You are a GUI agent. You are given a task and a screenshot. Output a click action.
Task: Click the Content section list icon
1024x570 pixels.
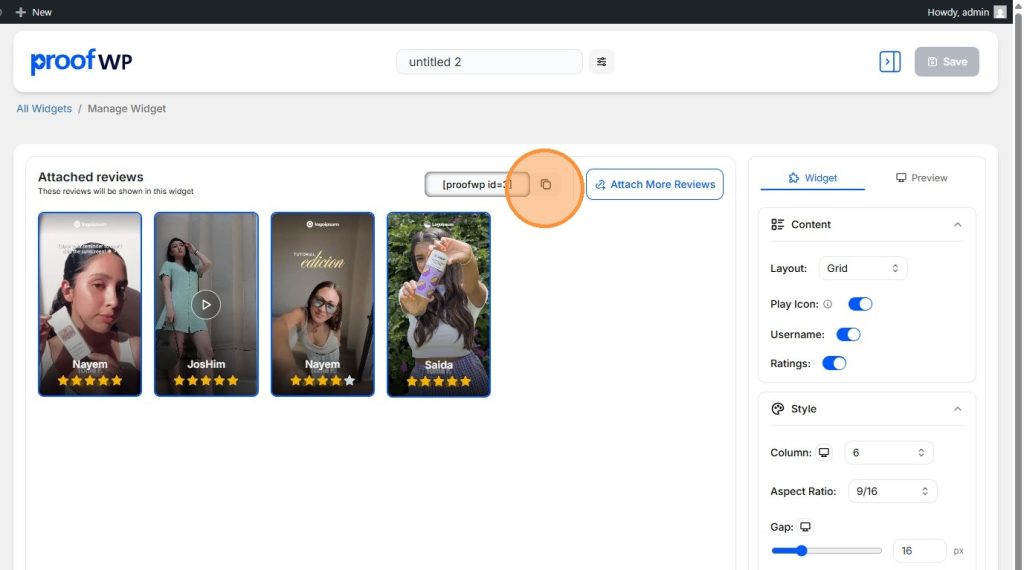(x=777, y=225)
